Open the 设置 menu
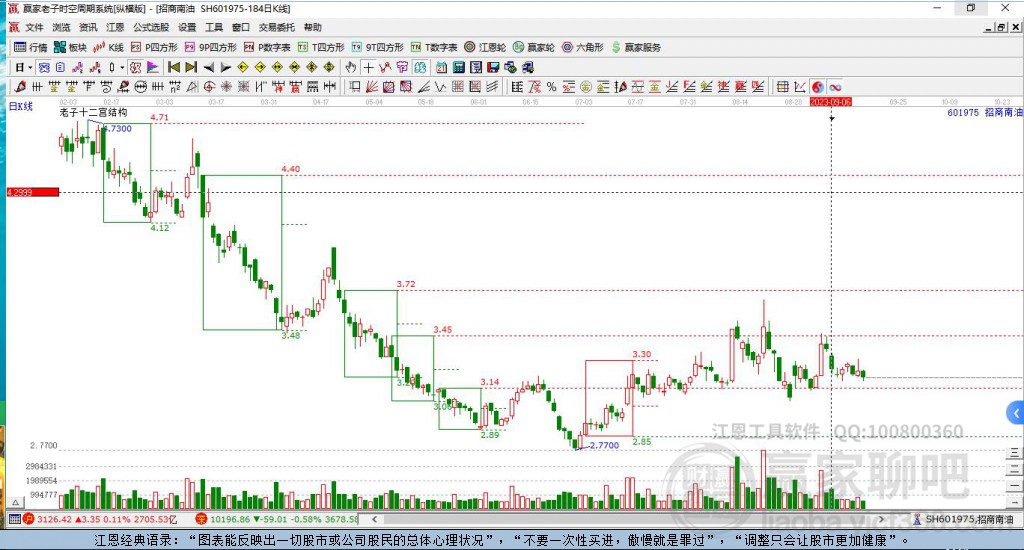This screenshot has width=1024, height=550. pyautogui.click(x=187, y=27)
